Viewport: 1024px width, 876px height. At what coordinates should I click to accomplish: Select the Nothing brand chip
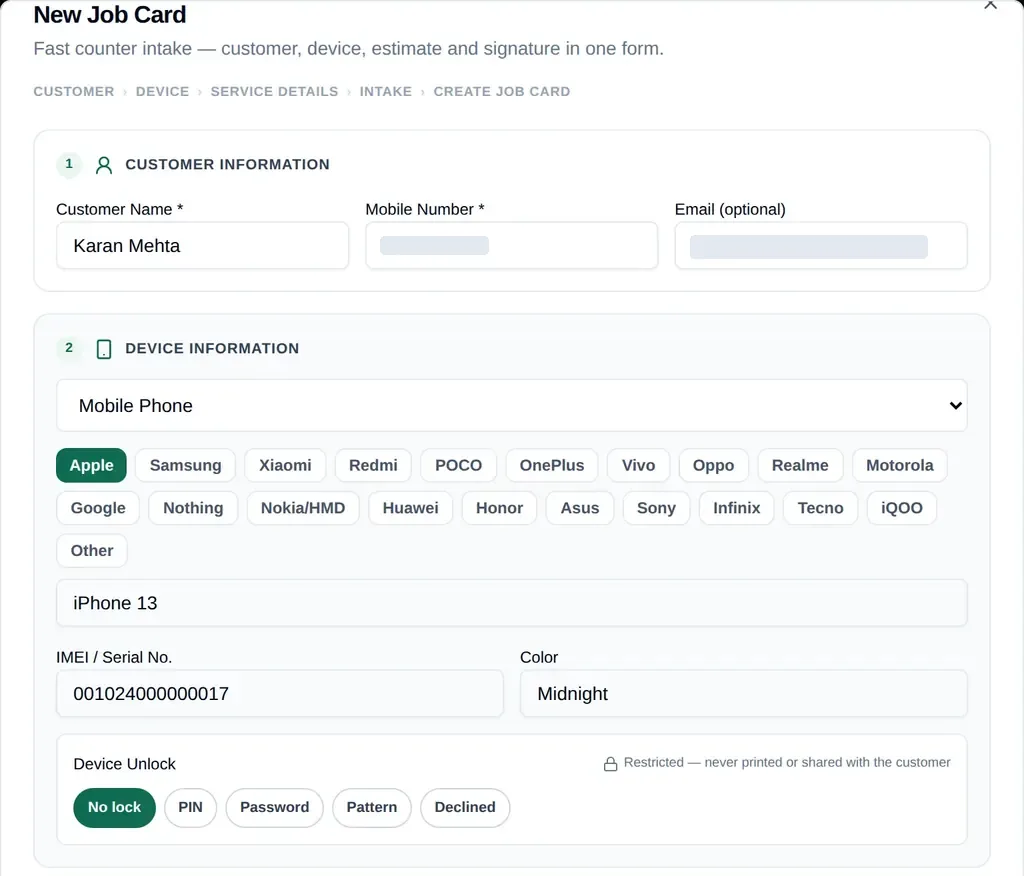[x=193, y=508]
